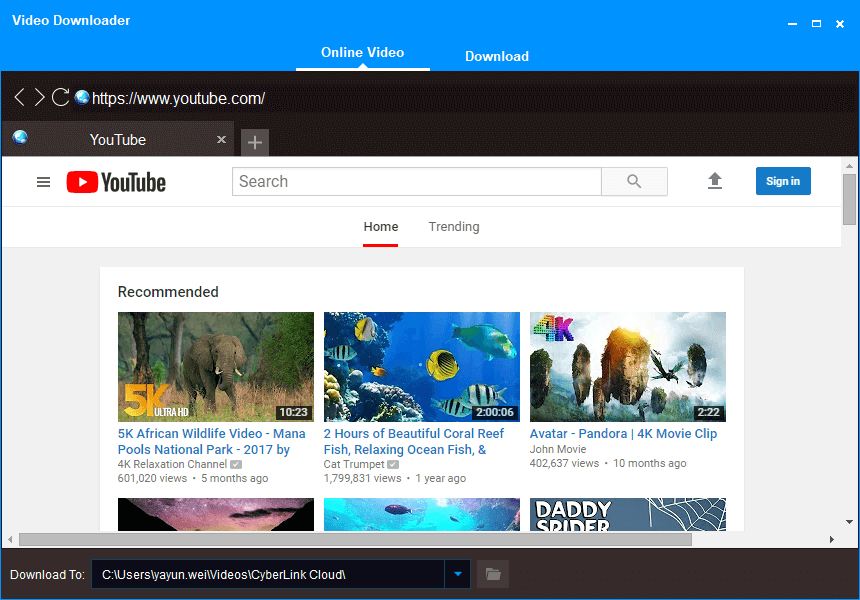
Task: Open a new tab with plus button
Action: [x=255, y=143]
